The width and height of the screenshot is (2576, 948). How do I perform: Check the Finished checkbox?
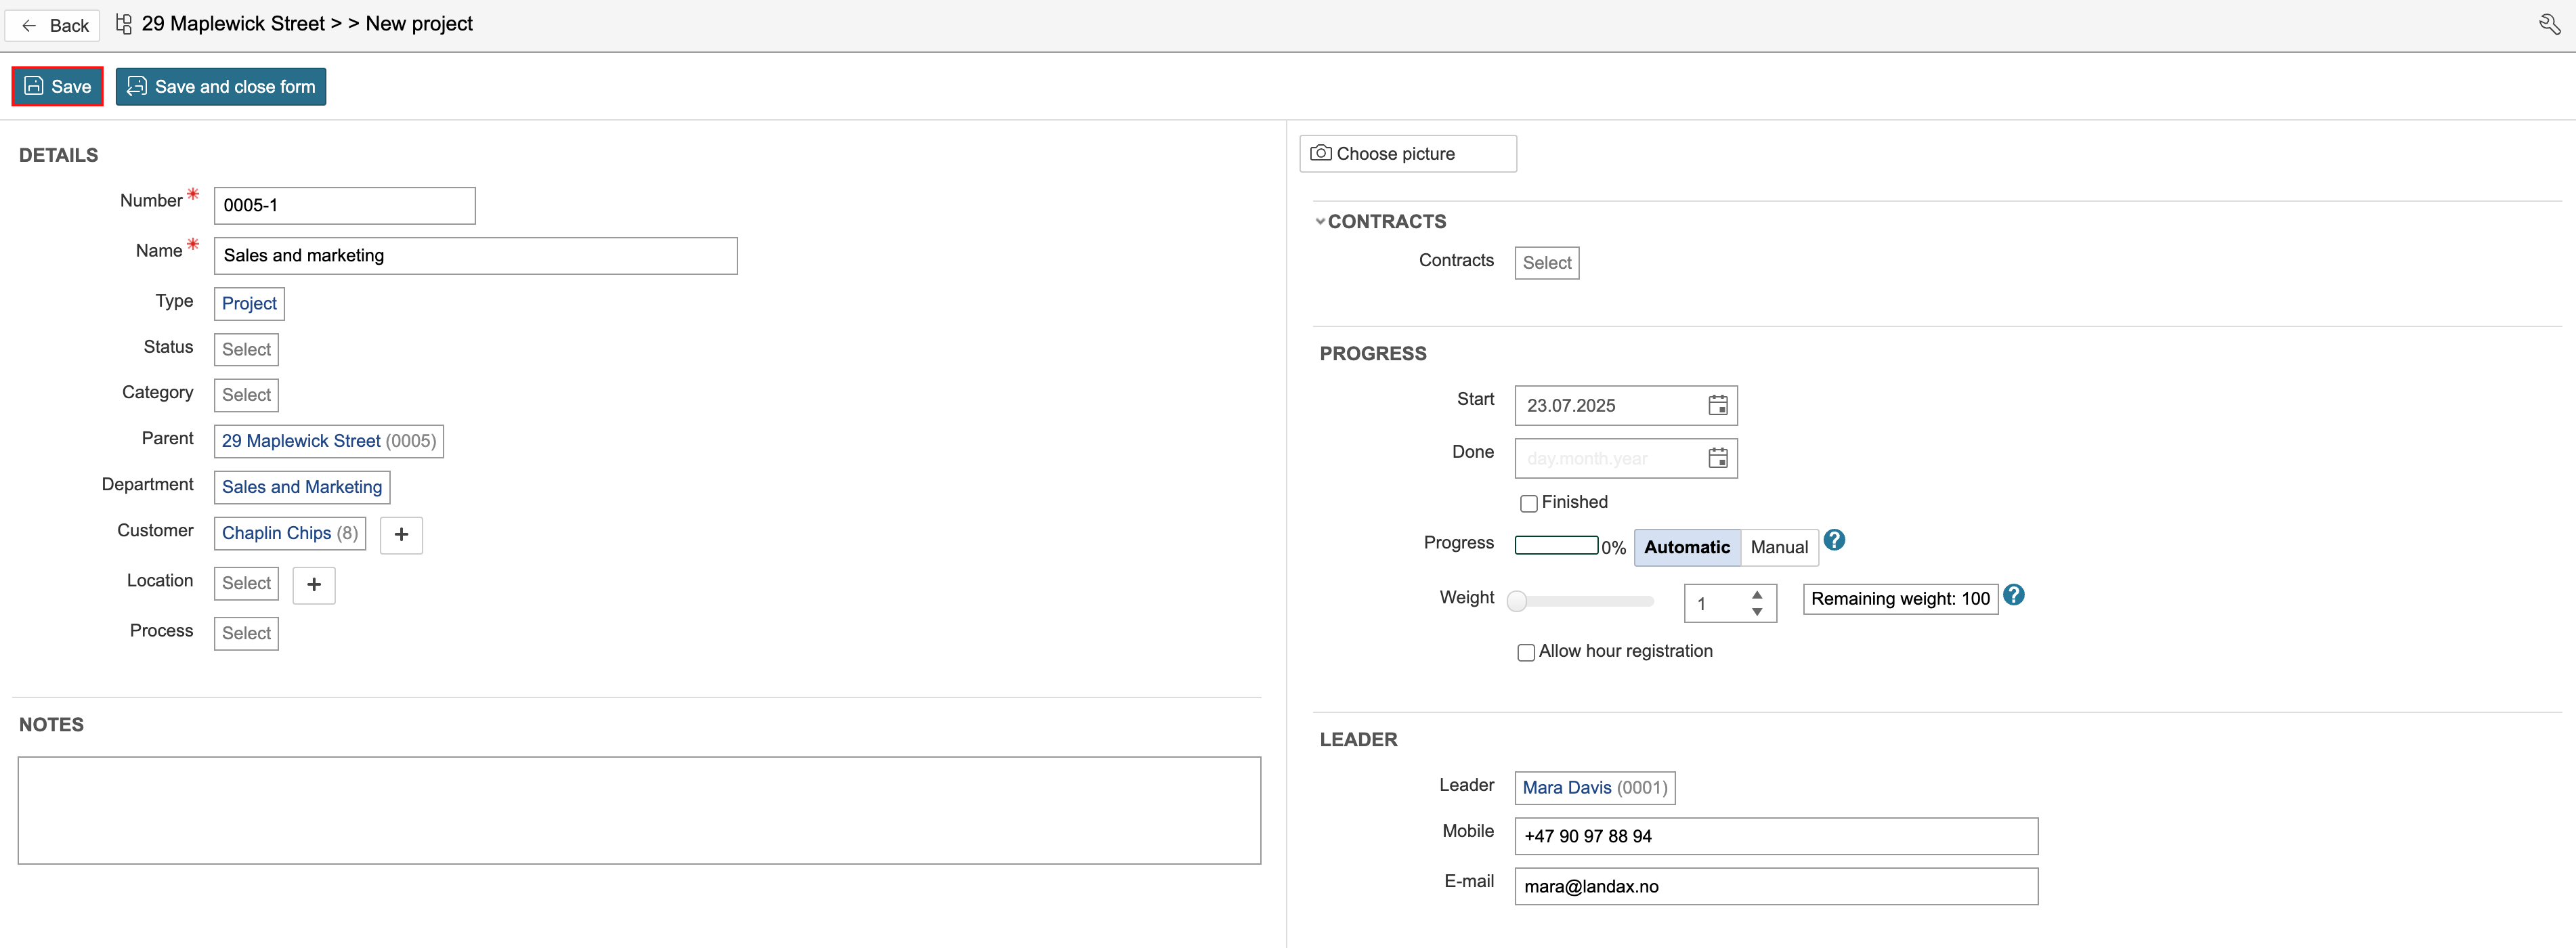tap(1528, 503)
